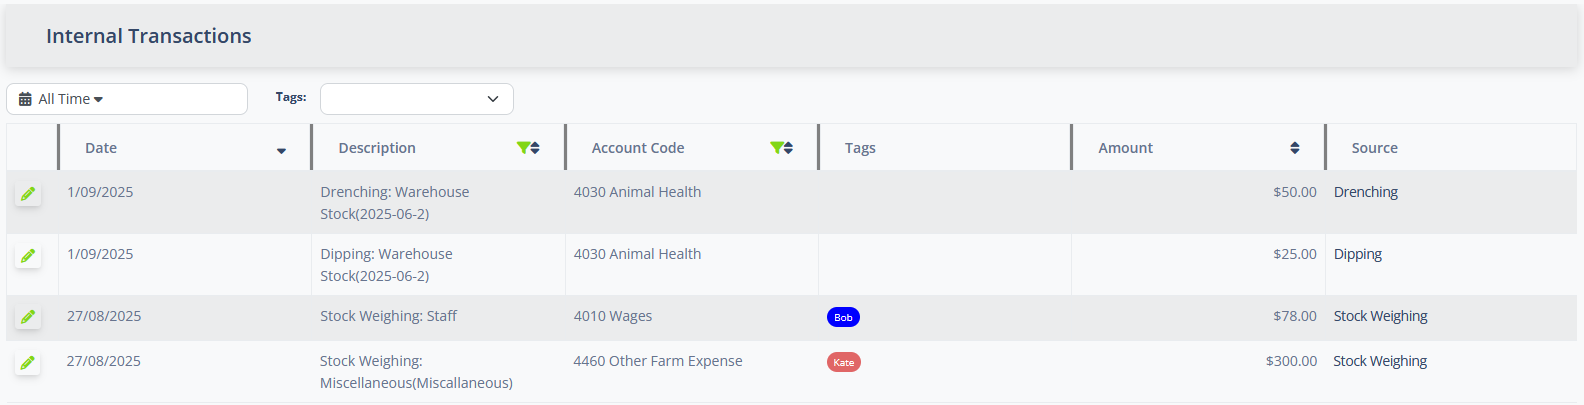Click the calendar icon beside All Time

(25, 99)
